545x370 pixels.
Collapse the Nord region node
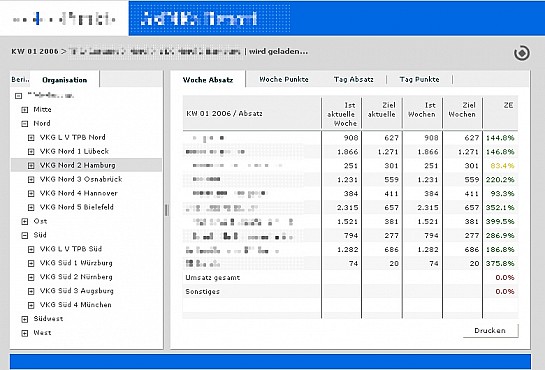click(25, 124)
